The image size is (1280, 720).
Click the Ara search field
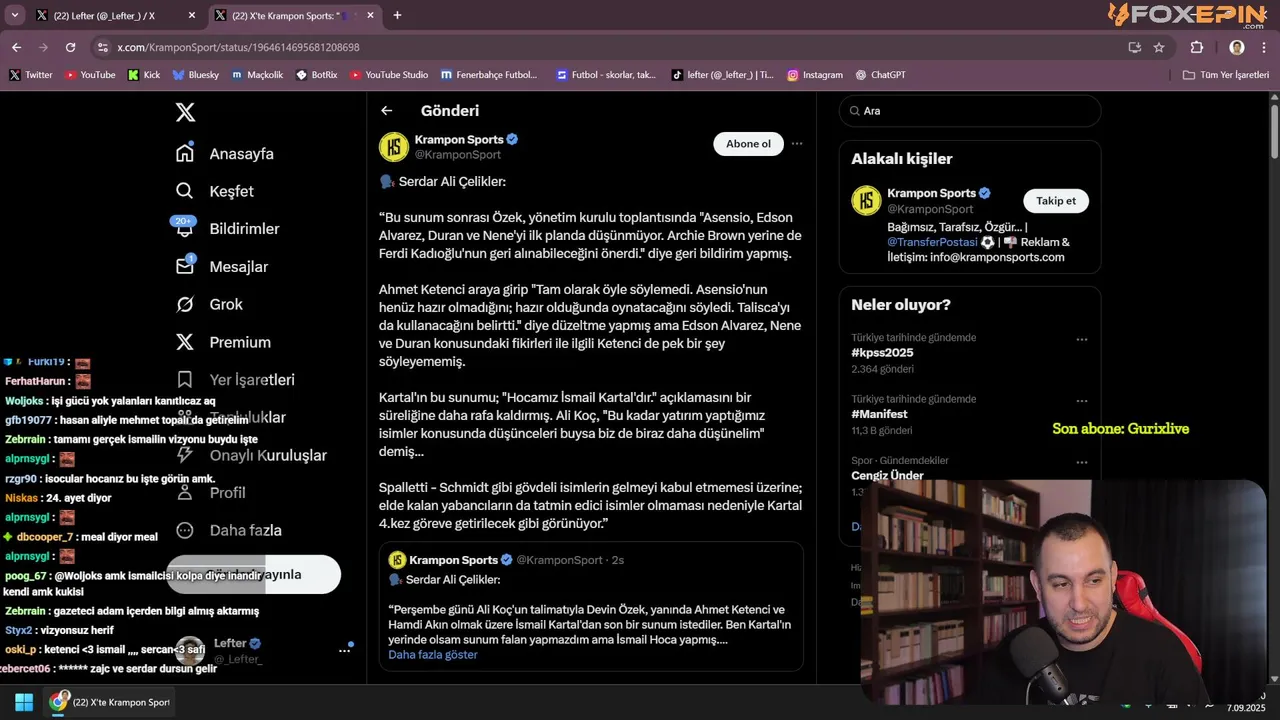pos(970,111)
